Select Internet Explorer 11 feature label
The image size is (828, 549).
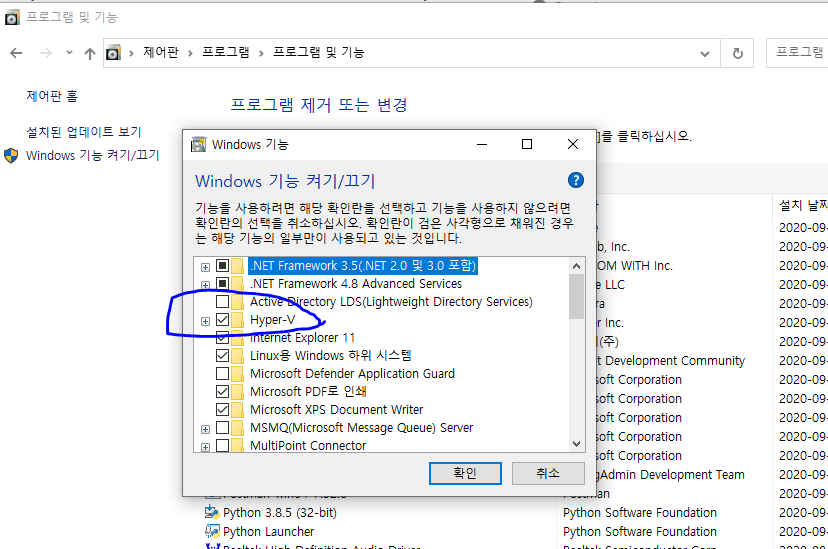[303, 337]
